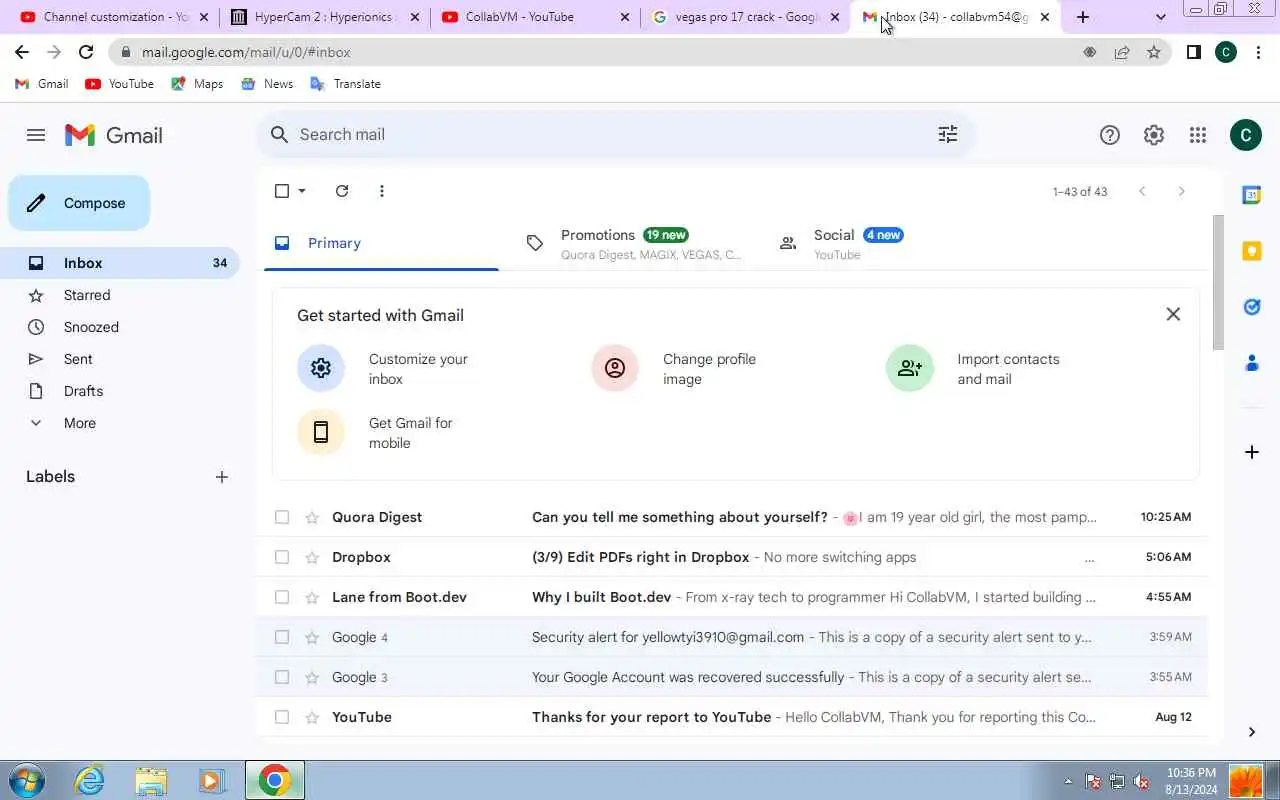Reload the page in Chrome
This screenshot has width=1280, height=800.
86,52
